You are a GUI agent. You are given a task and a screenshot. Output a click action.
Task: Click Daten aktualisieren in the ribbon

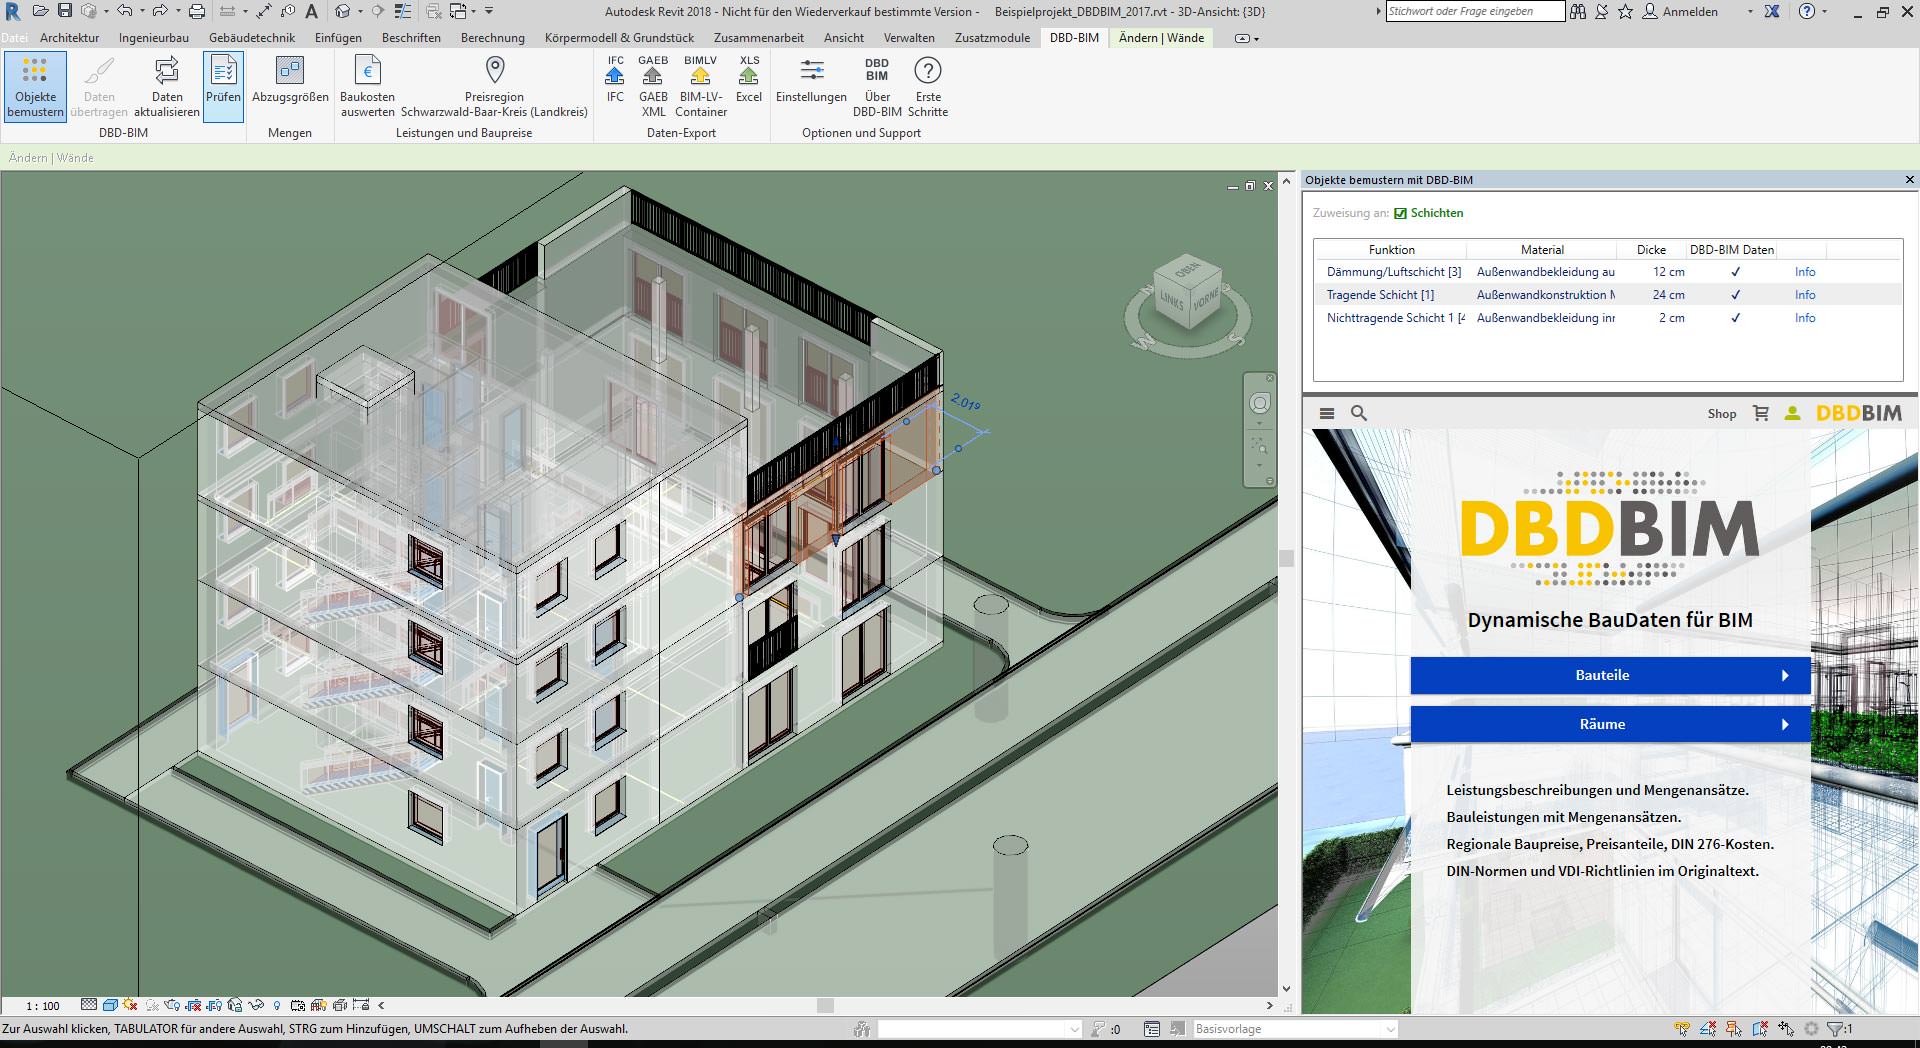click(x=167, y=87)
